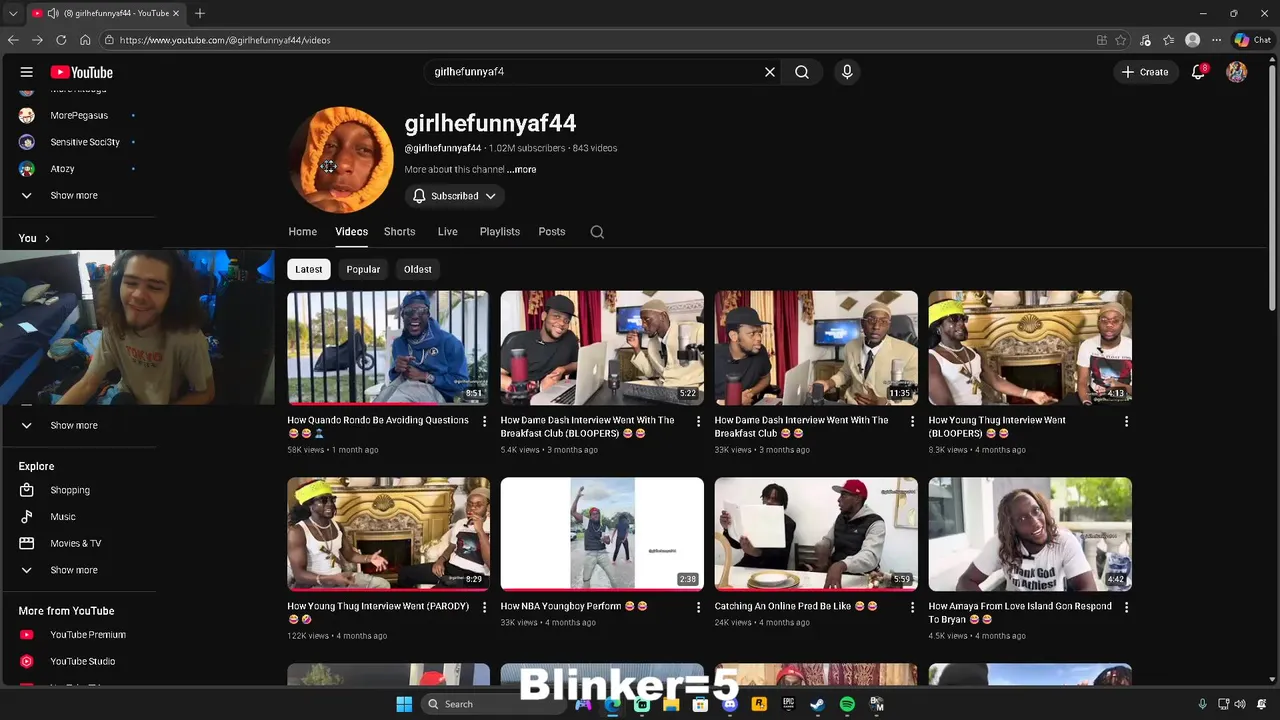Switch to the Shorts tab
Screen dimensions: 1280x720
[x=399, y=232]
